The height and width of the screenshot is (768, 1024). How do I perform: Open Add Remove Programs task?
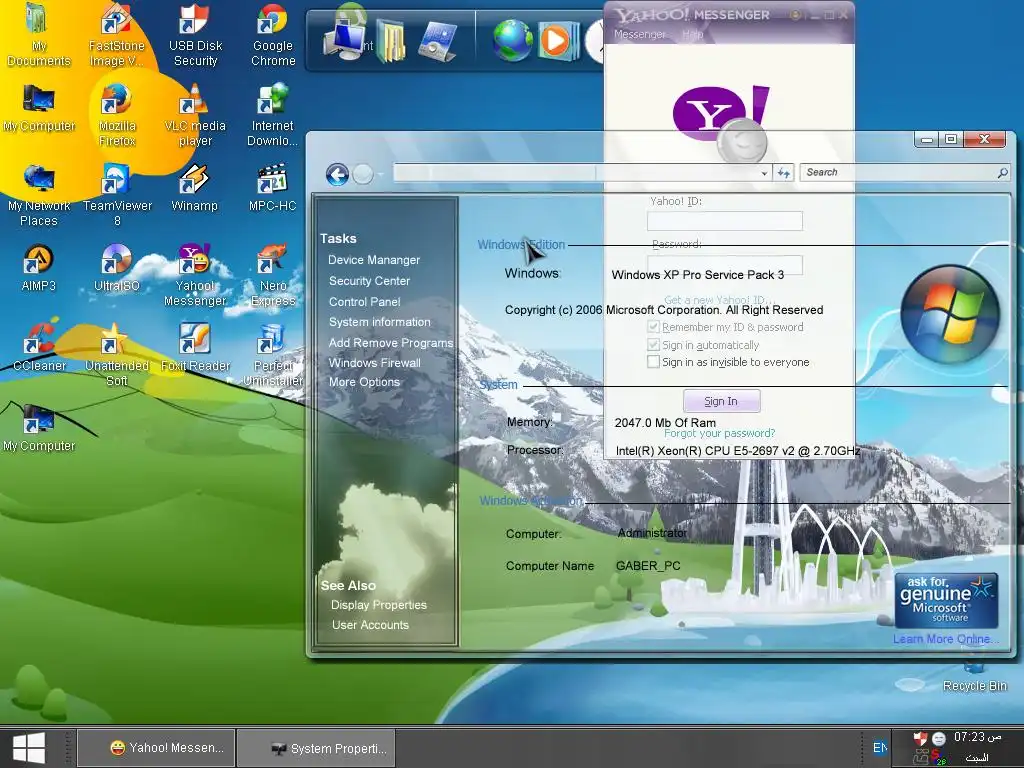[x=391, y=343]
